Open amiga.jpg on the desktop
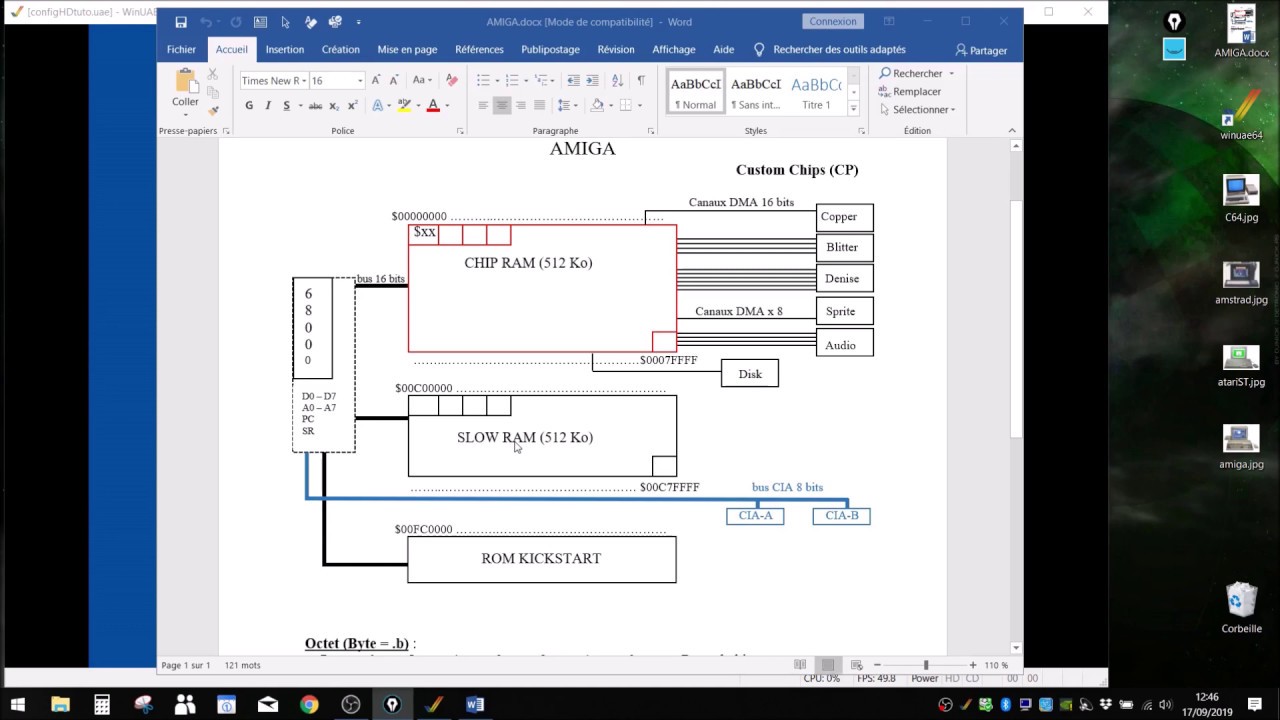1280x720 pixels. coord(1241,446)
